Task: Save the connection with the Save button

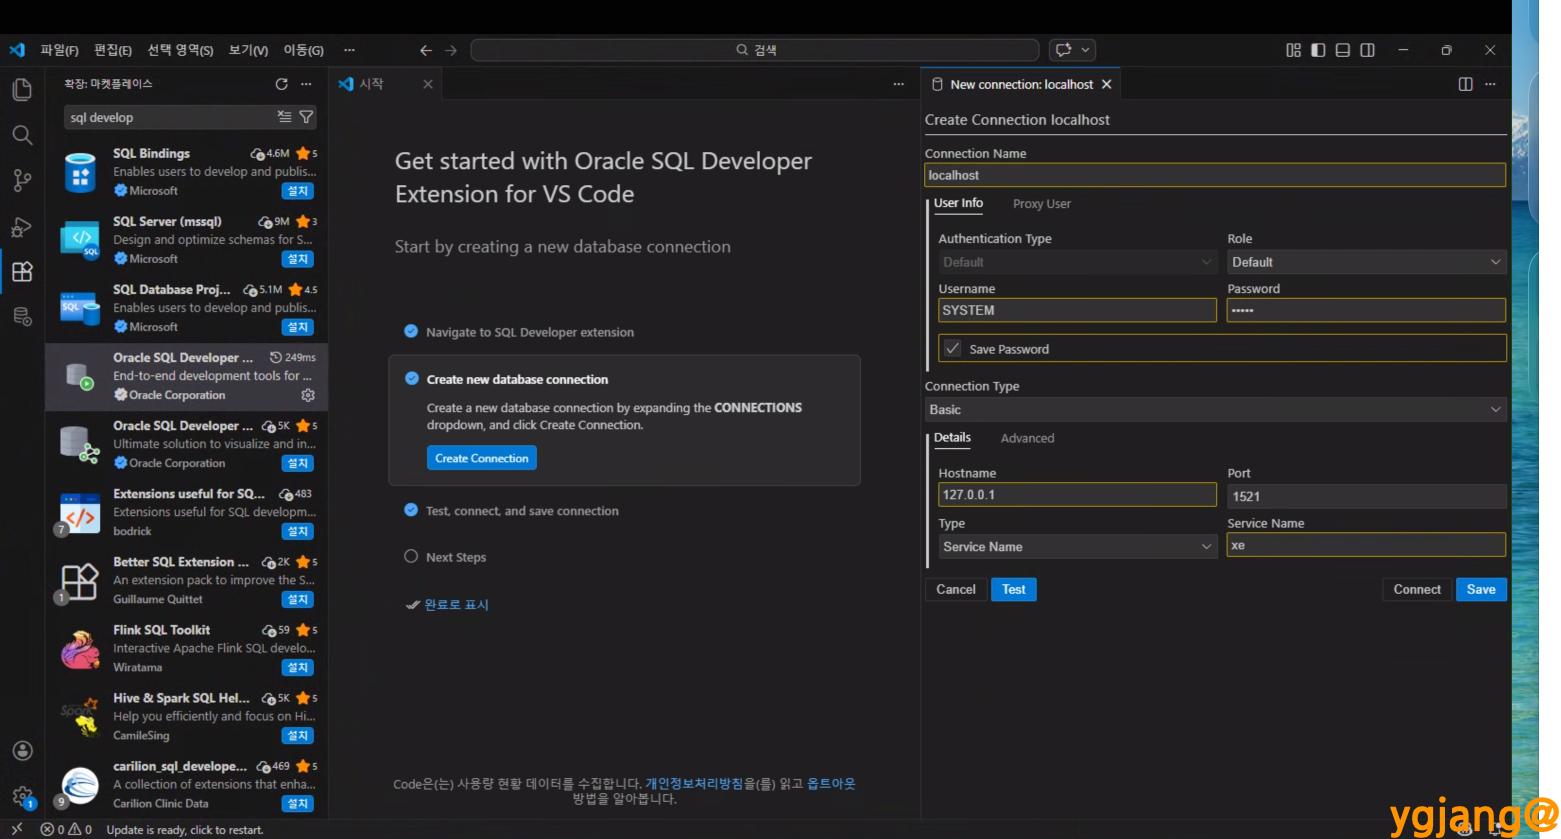Action: tap(1481, 589)
